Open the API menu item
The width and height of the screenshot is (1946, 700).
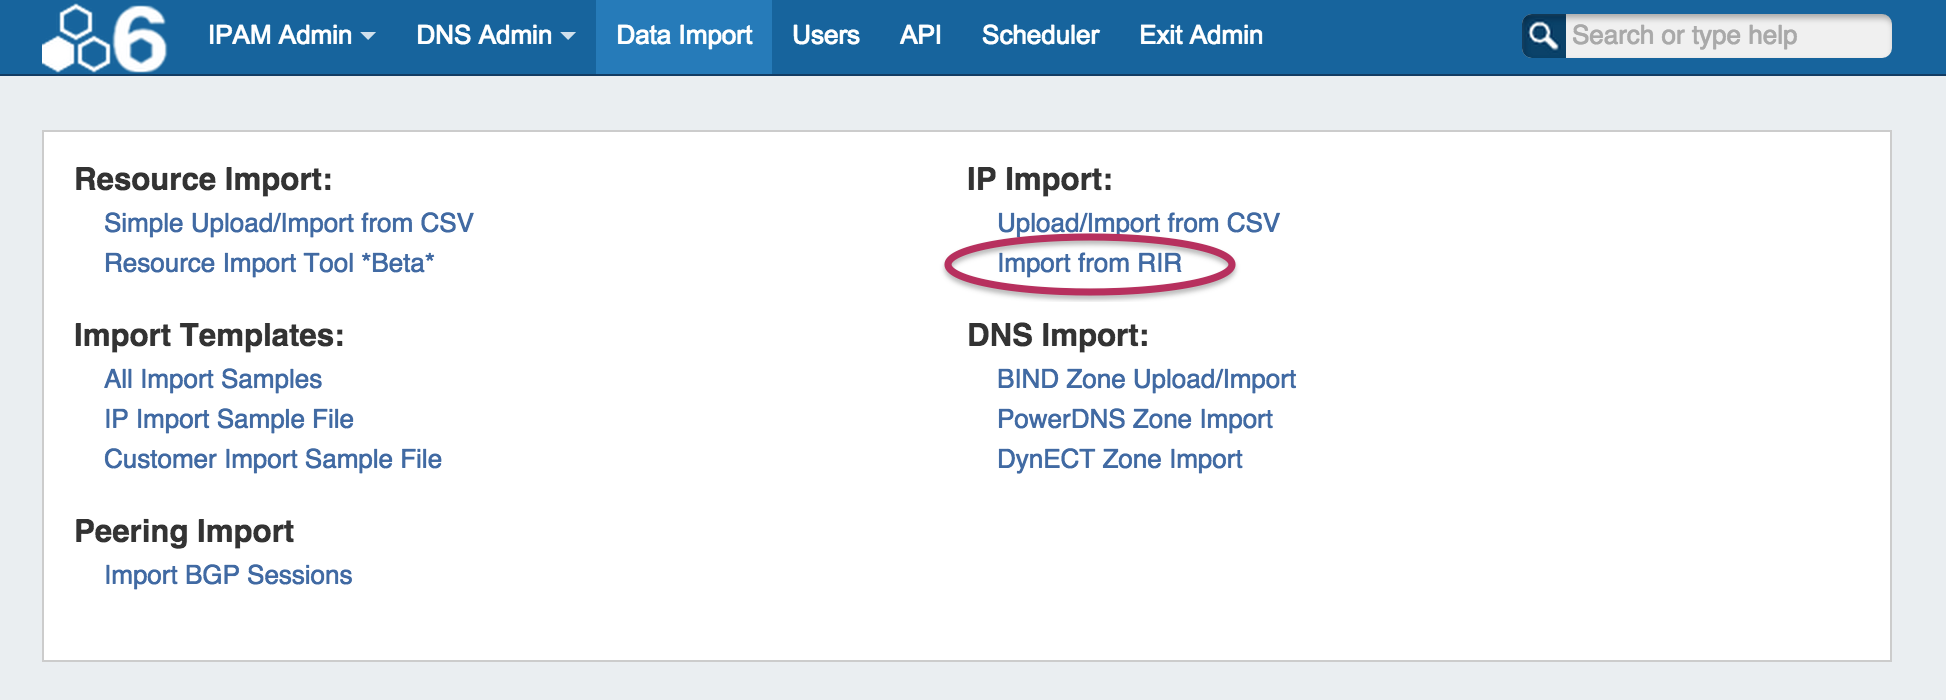point(920,35)
